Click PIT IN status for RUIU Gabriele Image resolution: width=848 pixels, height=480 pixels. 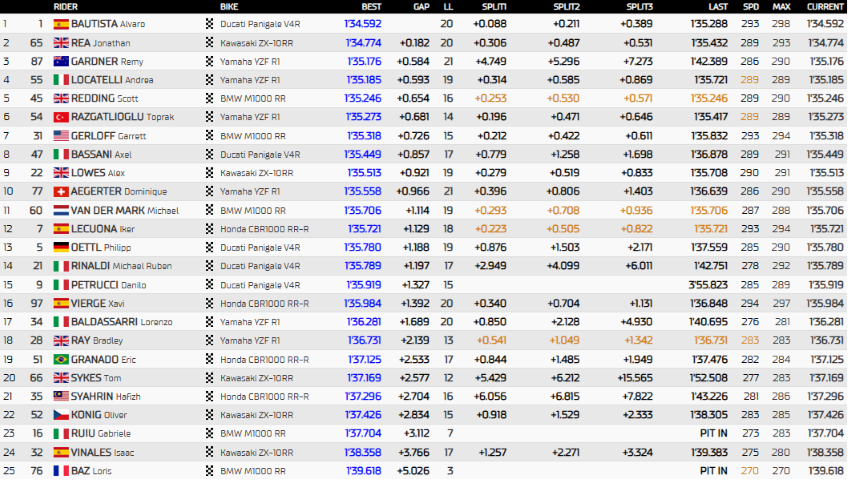(x=713, y=433)
